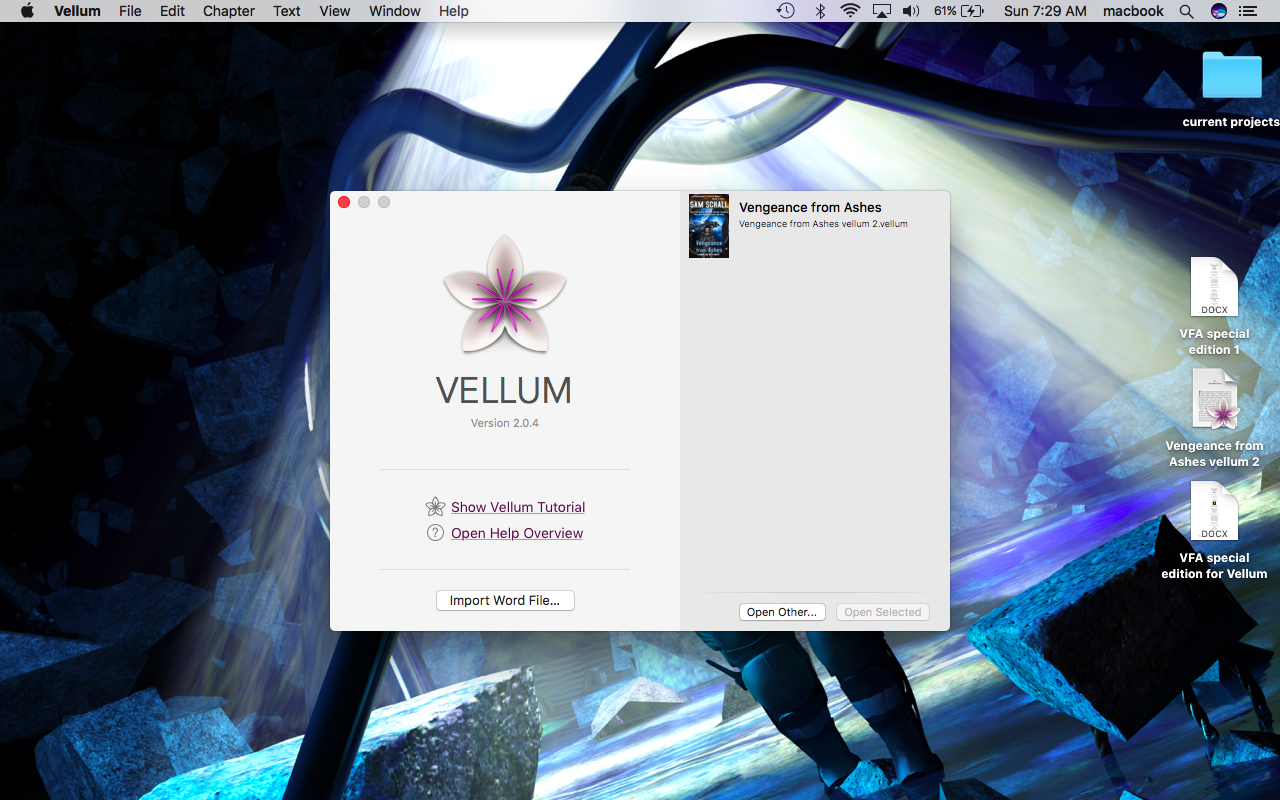Viewport: 1280px width, 800px height.
Task: Open the Spotlight search icon
Action: (x=1186, y=11)
